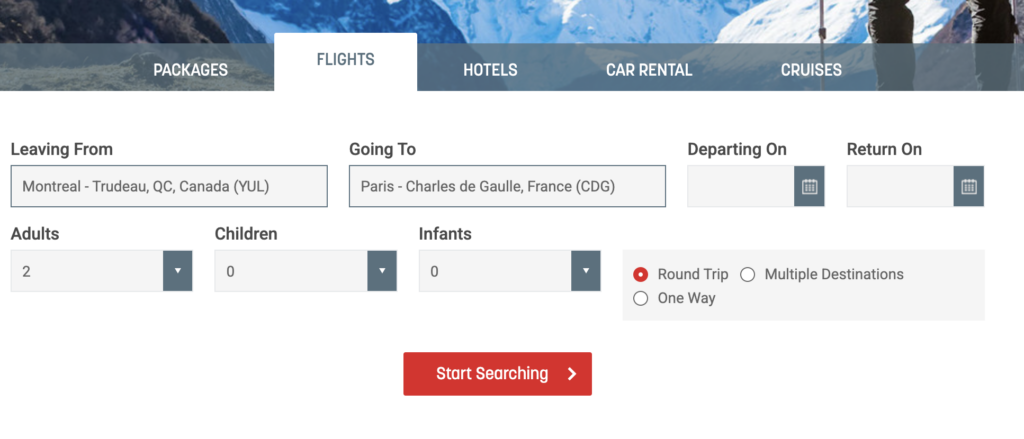This screenshot has width=1024, height=439.
Task: Select the One Way radio option
Action: 641,298
